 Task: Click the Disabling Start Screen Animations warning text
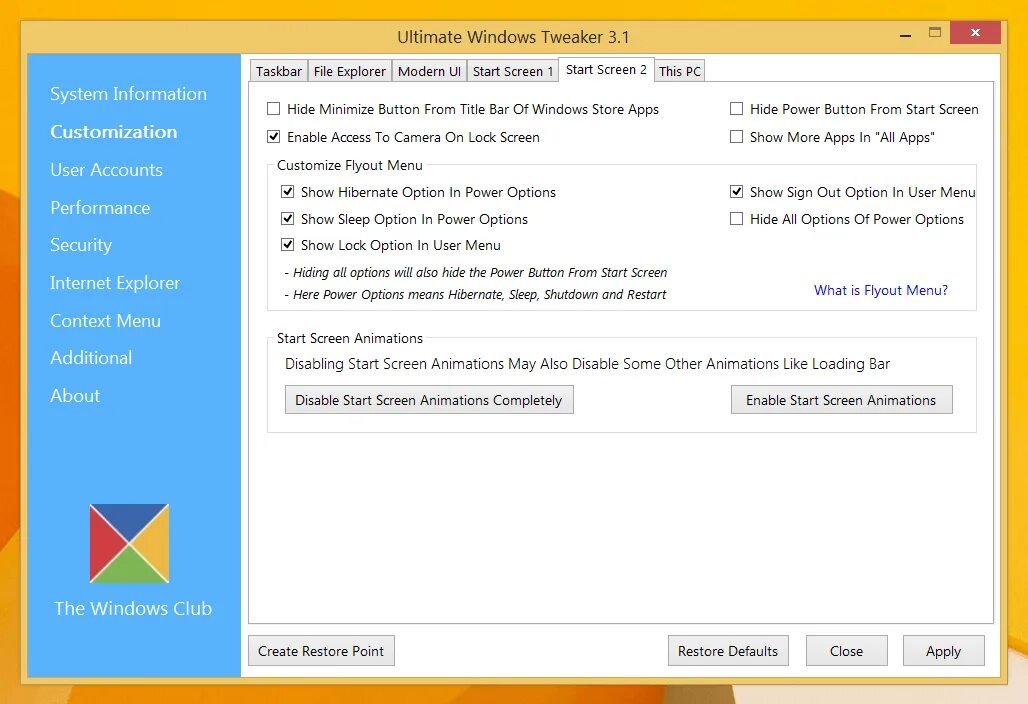click(x=587, y=364)
